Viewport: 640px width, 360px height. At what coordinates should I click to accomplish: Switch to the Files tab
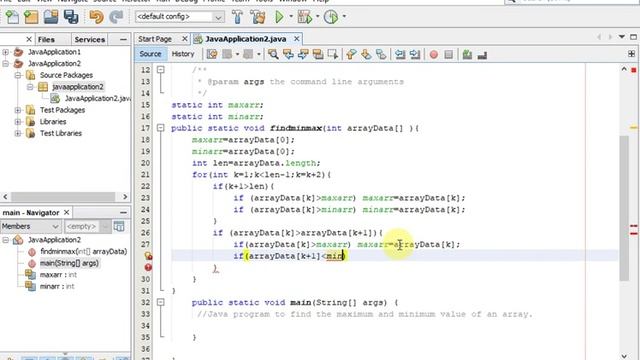tap(46, 39)
